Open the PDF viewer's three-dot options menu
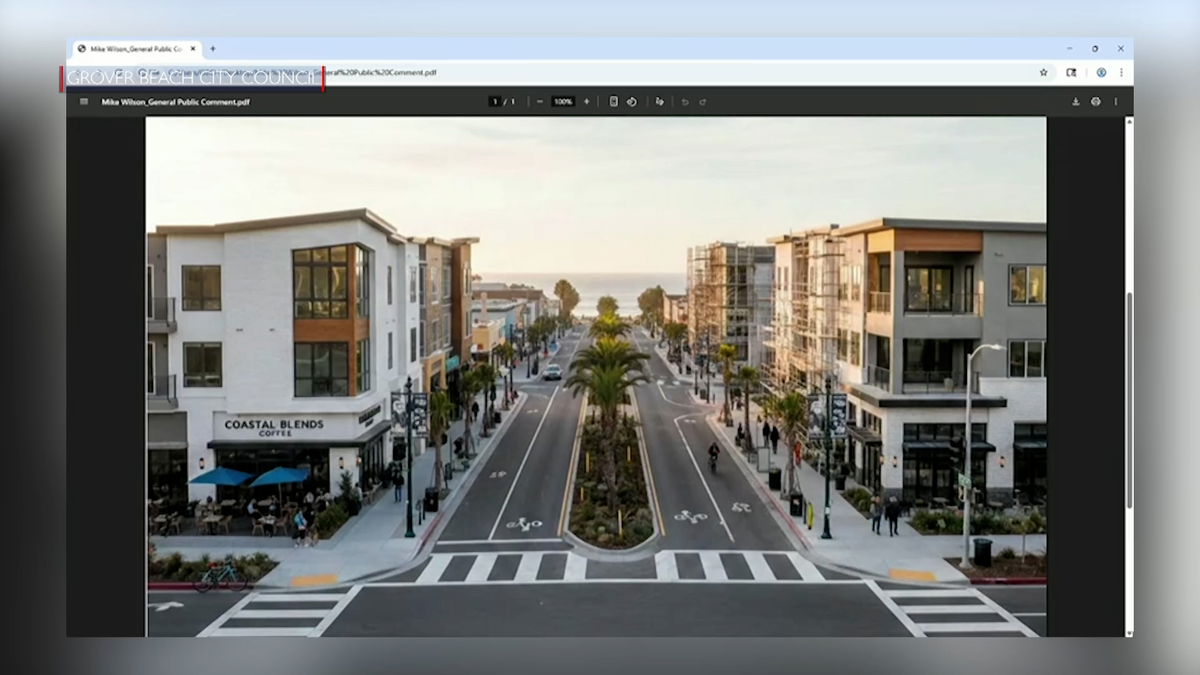This screenshot has width=1200, height=675. [x=1116, y=101]
